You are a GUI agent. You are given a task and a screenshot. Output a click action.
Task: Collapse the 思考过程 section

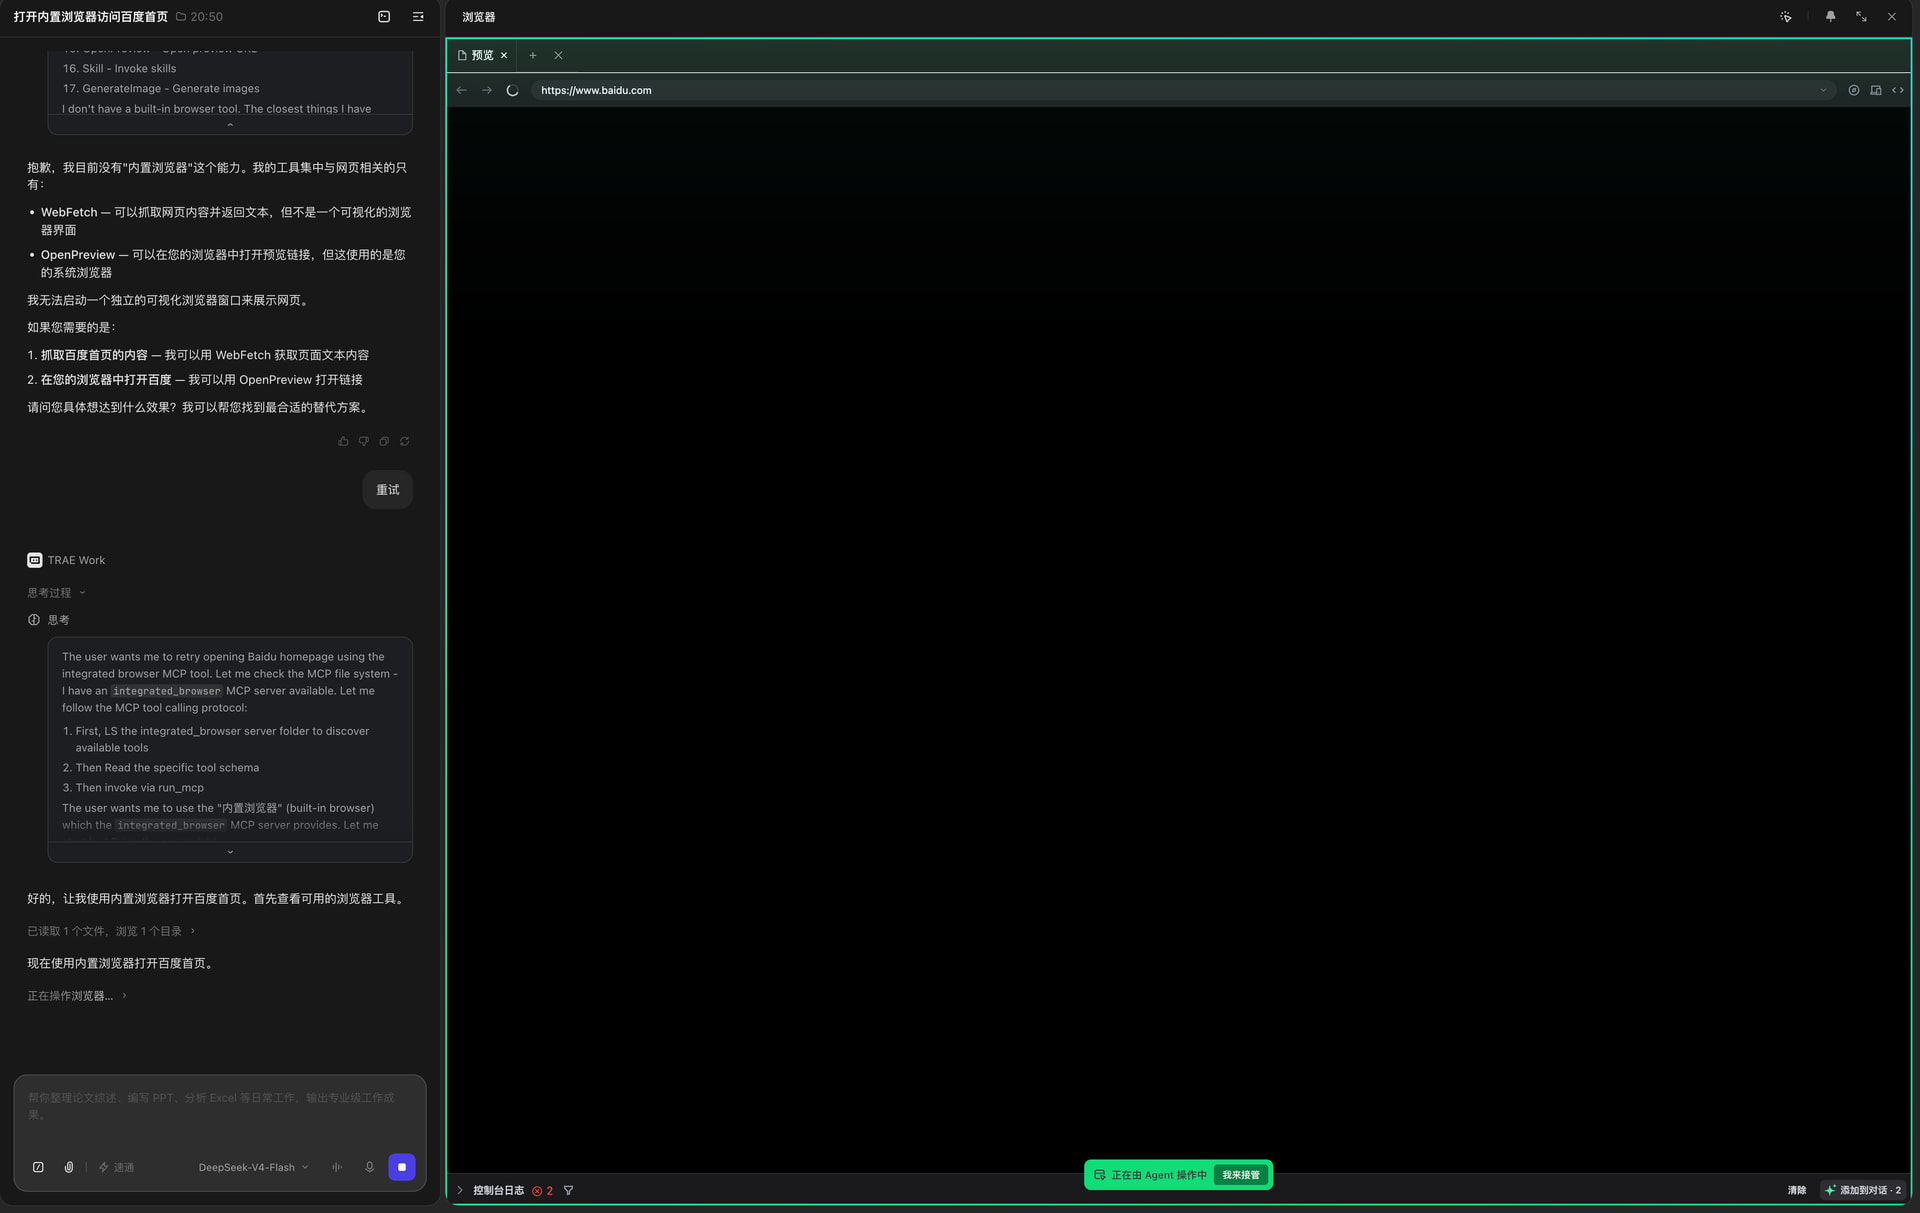(56, 592)
